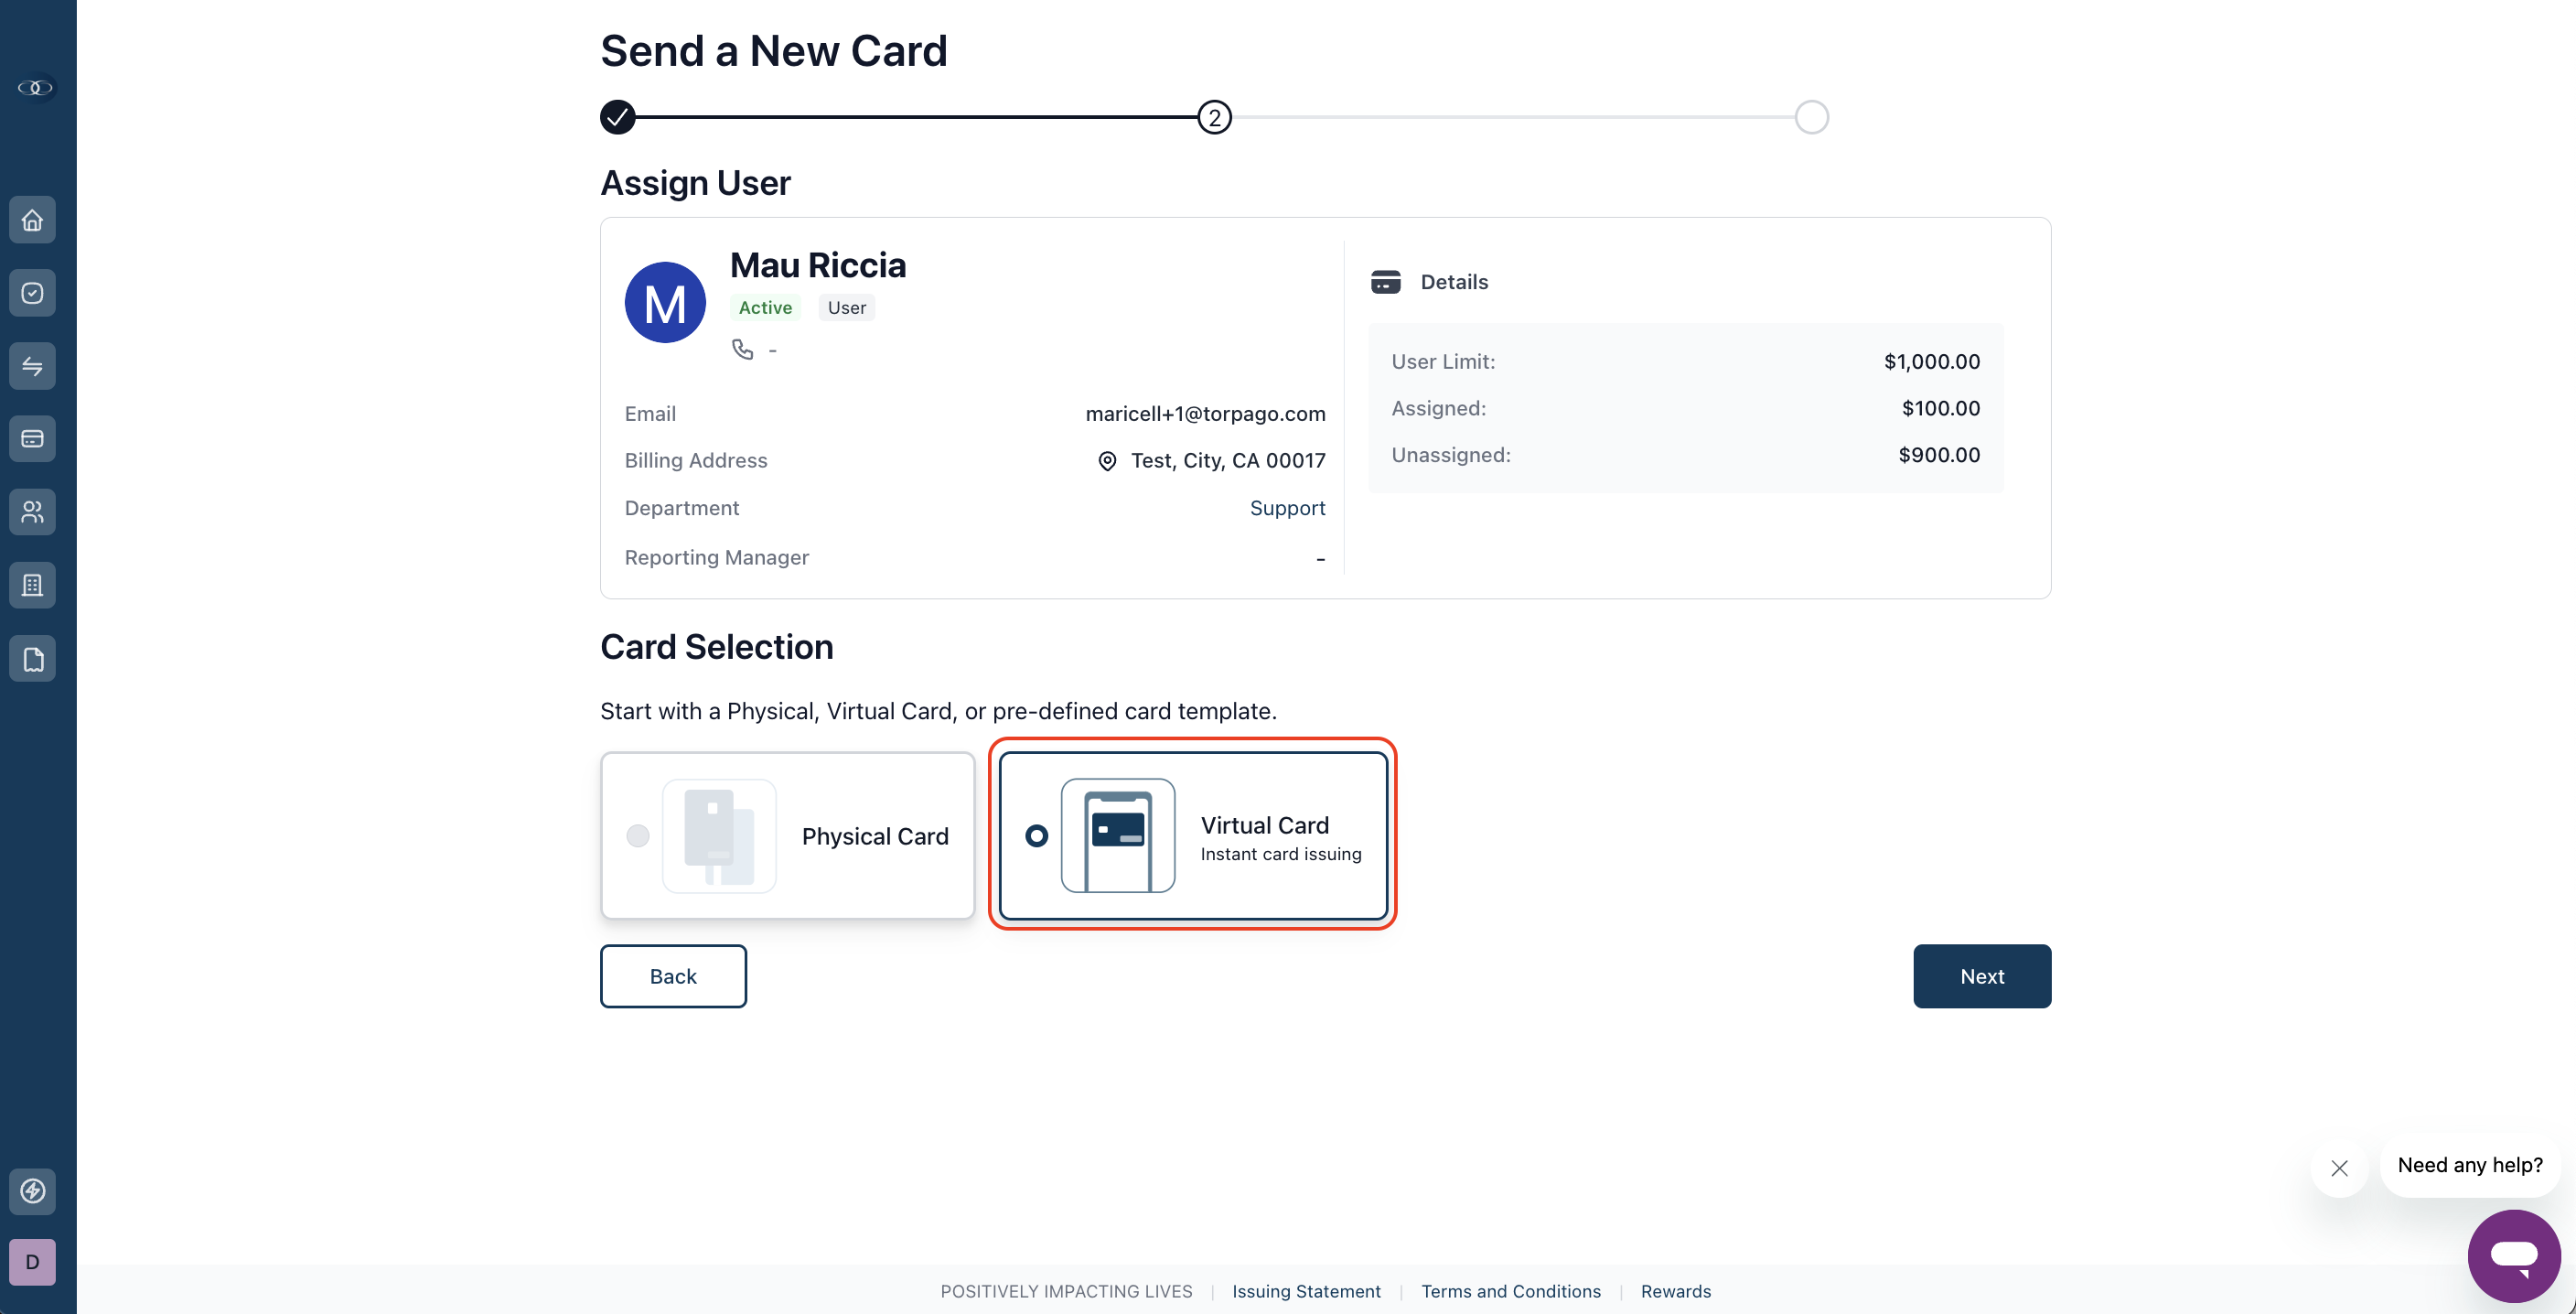Click the D profile avatar

[32, 1262]
